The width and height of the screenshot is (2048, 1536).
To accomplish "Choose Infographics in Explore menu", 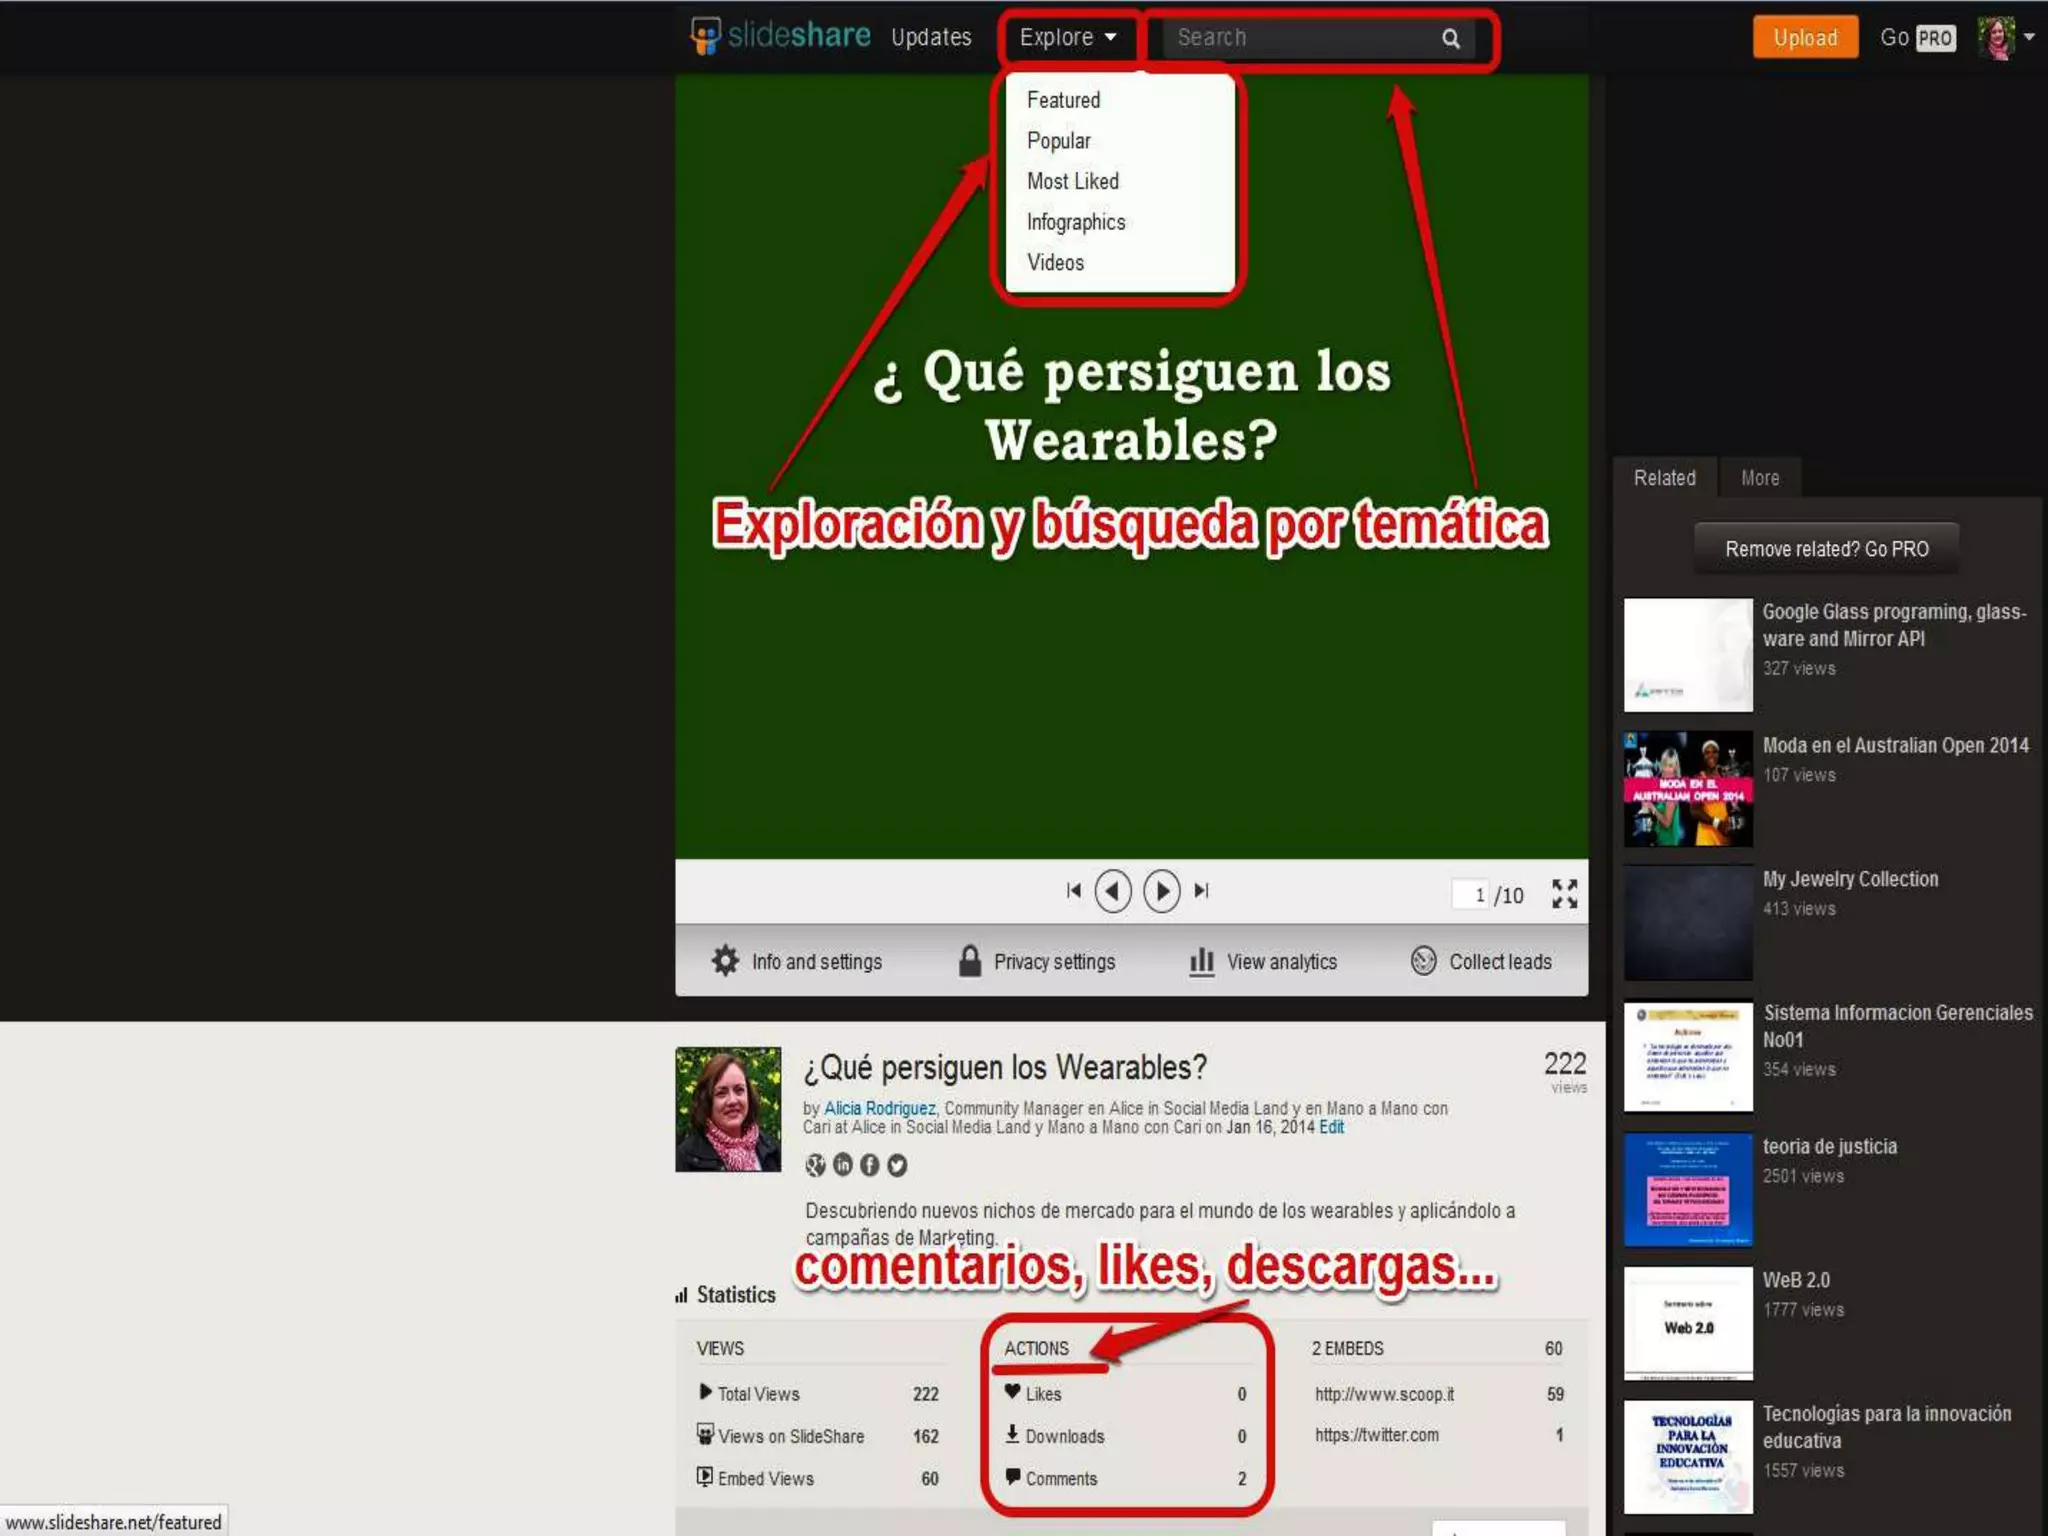I will tap(1075, 222).
